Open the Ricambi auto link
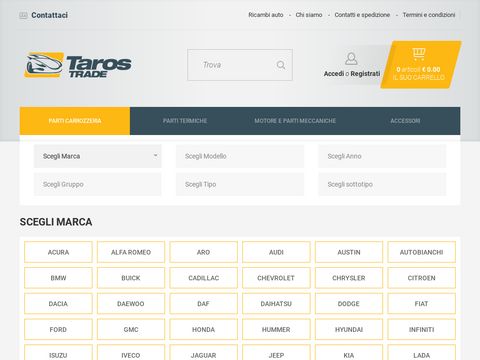Screen dimensions: 480x360 pyautogui.click(x=266, y=15)
